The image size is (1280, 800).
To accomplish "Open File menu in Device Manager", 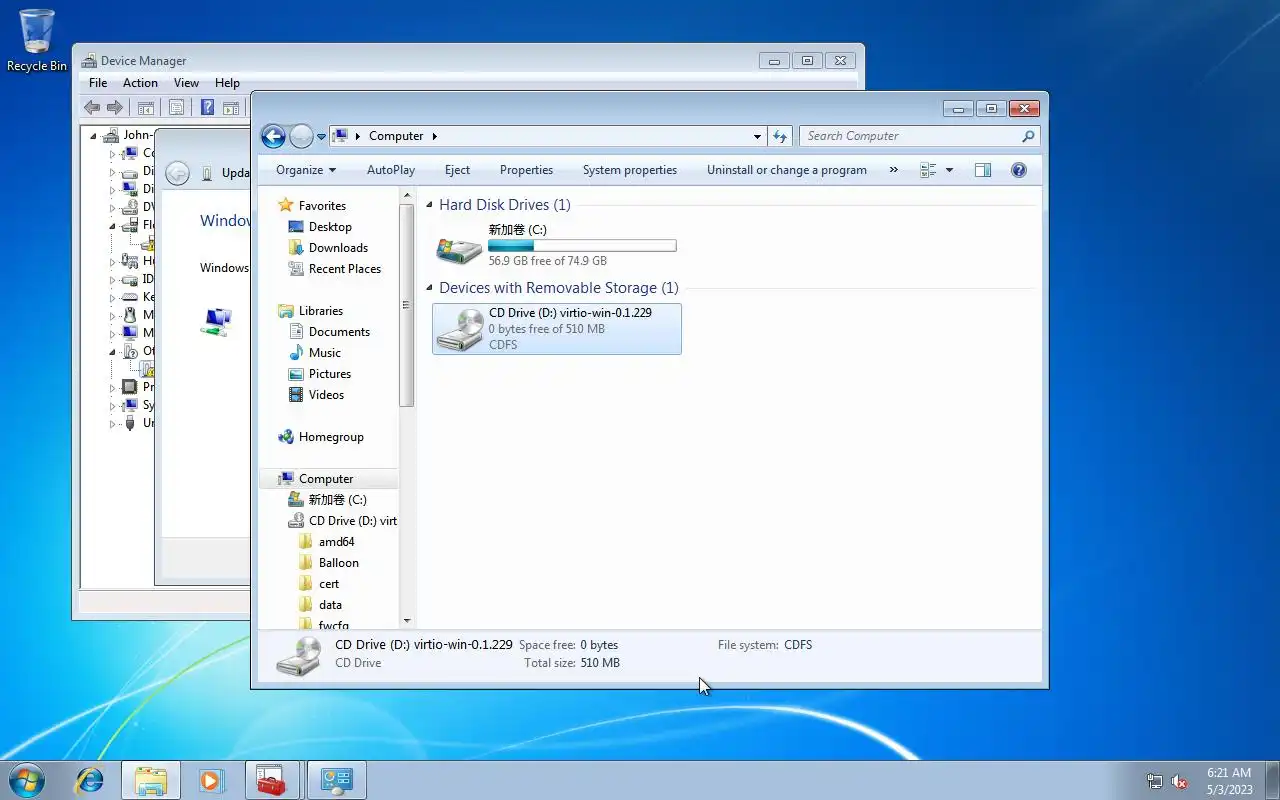I will coord(98,83).
